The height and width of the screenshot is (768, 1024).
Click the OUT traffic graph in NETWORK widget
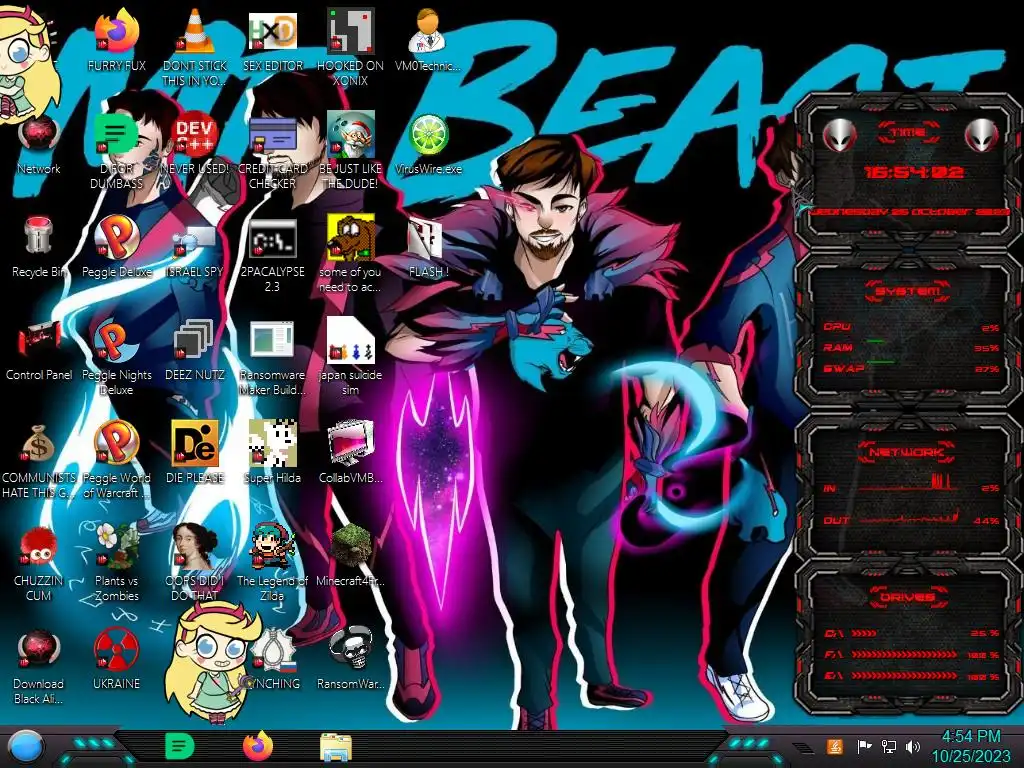908,519
